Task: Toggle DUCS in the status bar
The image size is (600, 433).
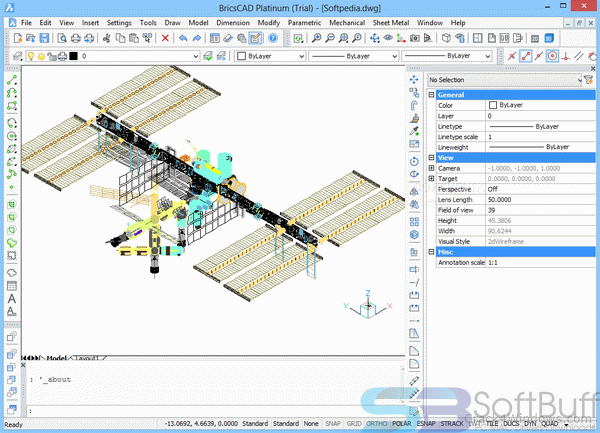Action: tap(511, 423)
